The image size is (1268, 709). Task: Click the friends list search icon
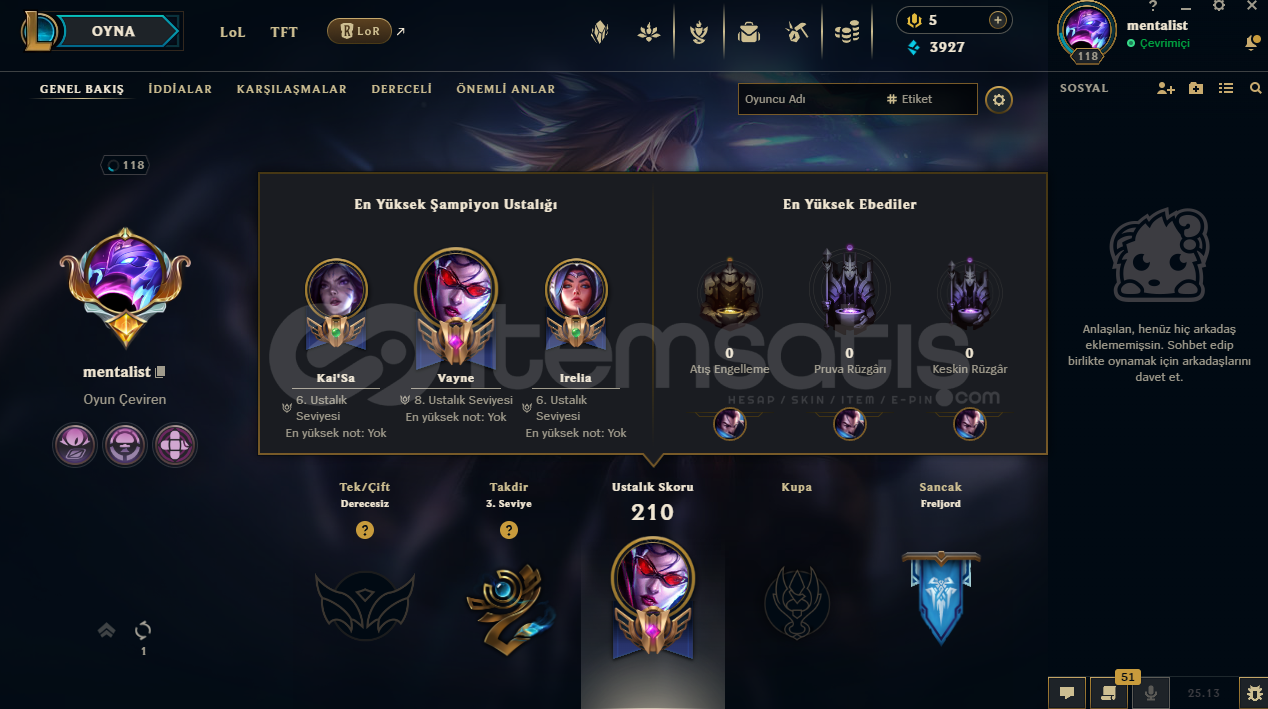click(1256, 88)
